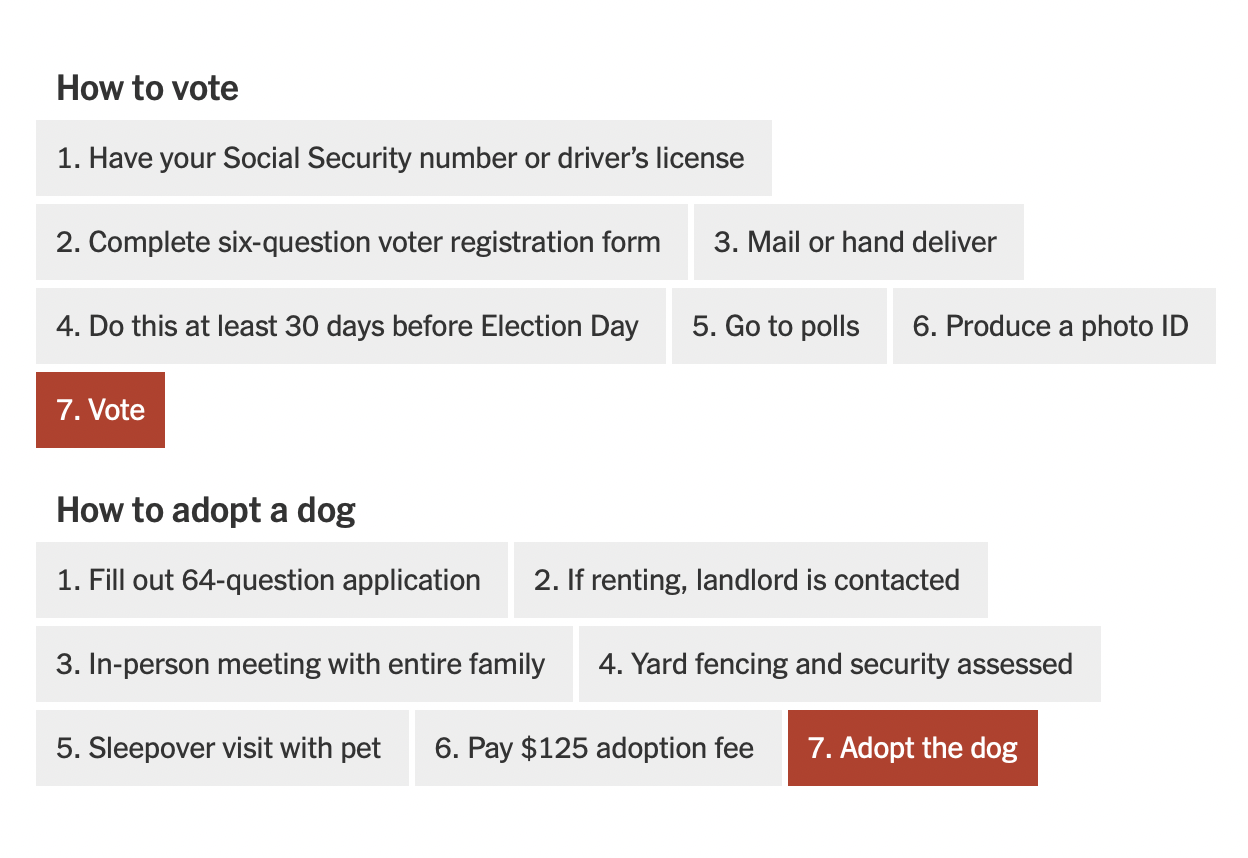Click 'Yard fencing and security assessed' step
The image size is (1248, 858).
coord(840,664)
